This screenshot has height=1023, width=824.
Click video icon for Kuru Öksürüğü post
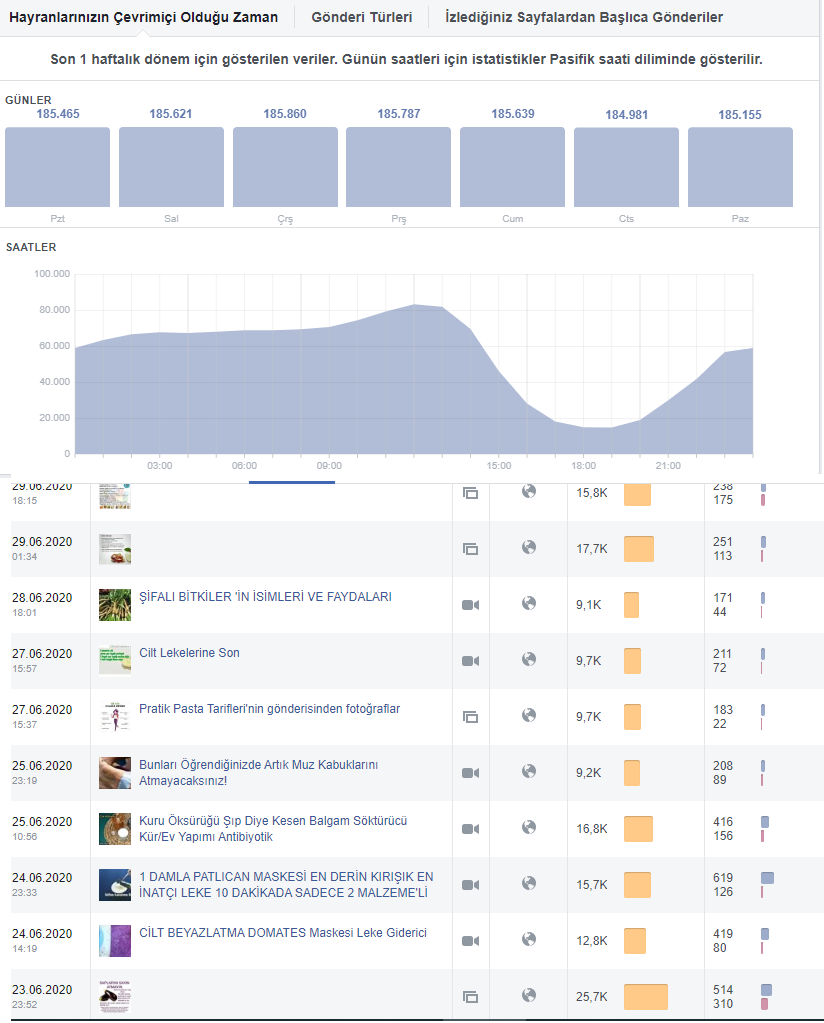coord(470,829)
